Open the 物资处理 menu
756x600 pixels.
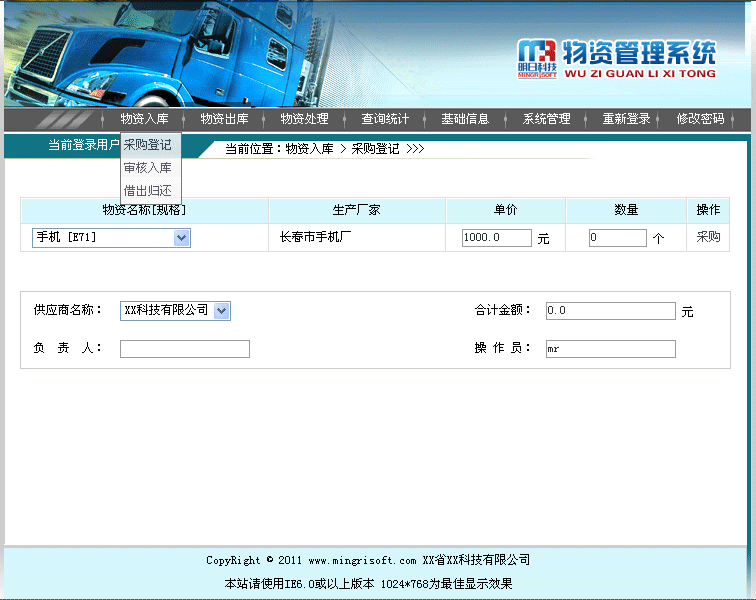304,119
